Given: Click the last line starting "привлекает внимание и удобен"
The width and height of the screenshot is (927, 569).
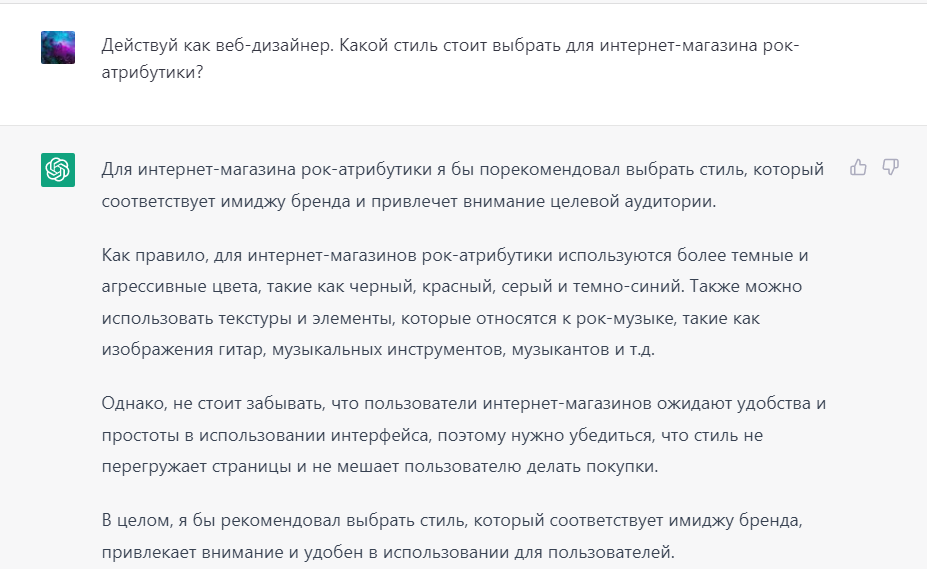Looking at the screenshot, I should (388, 552).
